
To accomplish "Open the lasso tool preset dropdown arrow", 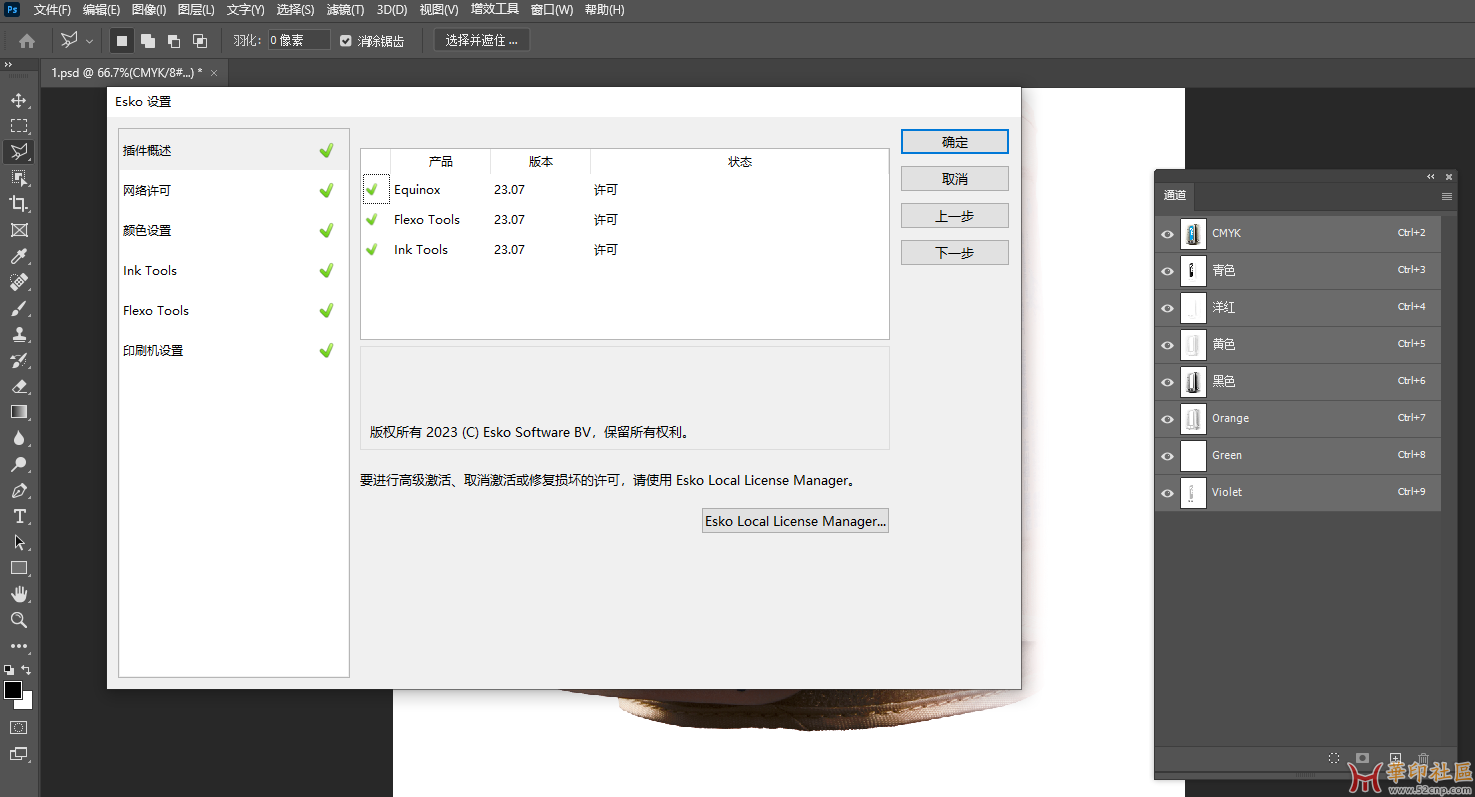I will pos(90,41).
